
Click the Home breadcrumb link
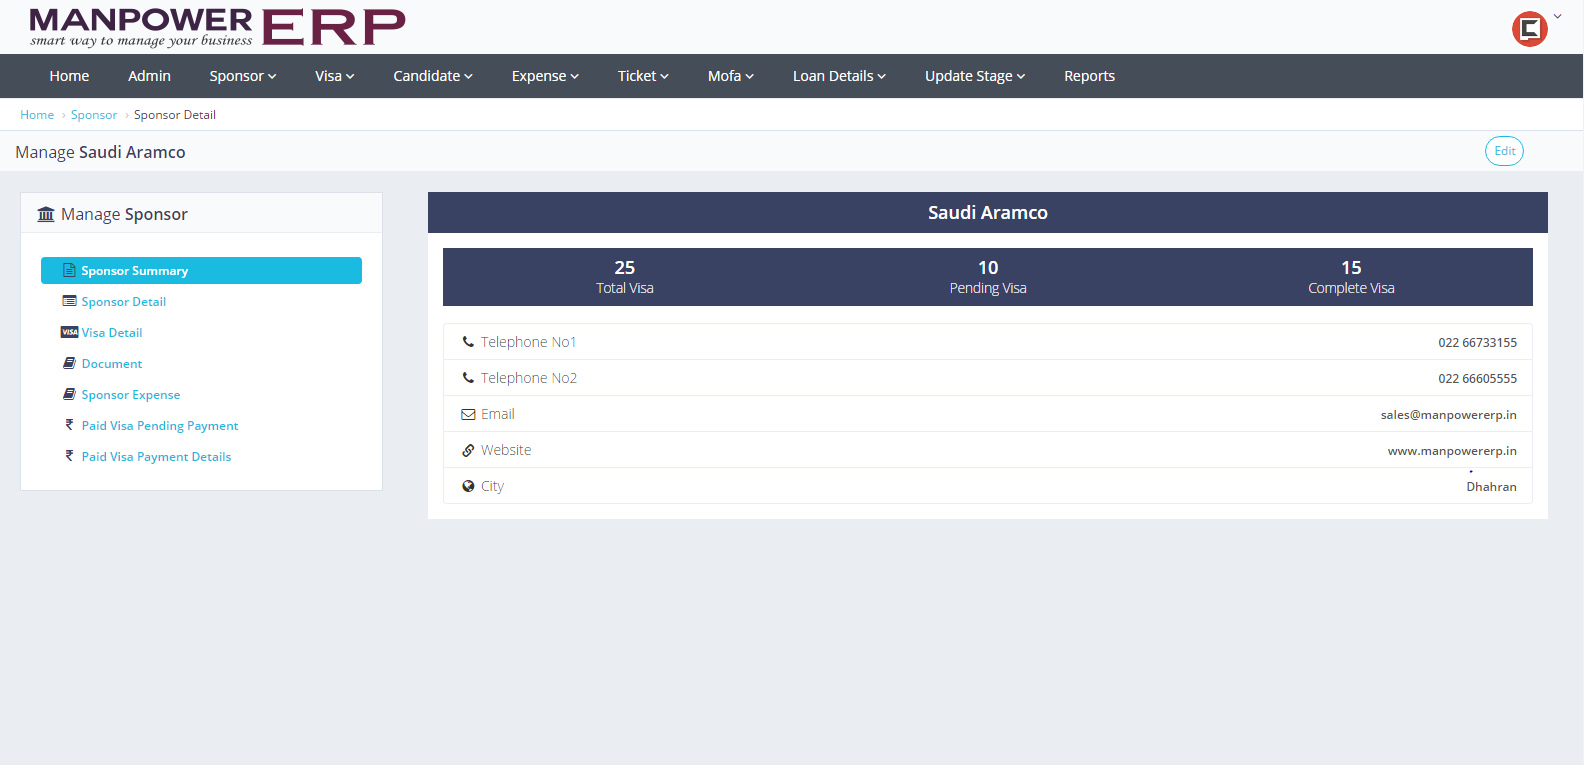[x=37, y=115]
